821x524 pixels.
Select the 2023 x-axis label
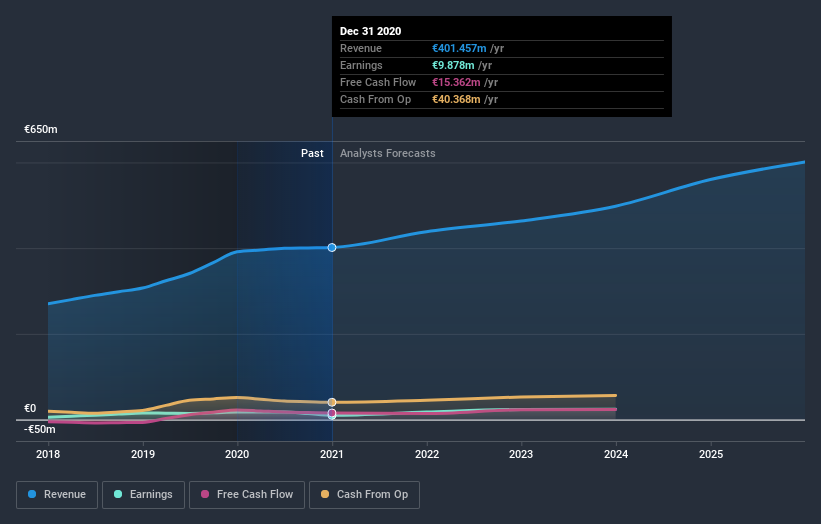click(521, 454)
